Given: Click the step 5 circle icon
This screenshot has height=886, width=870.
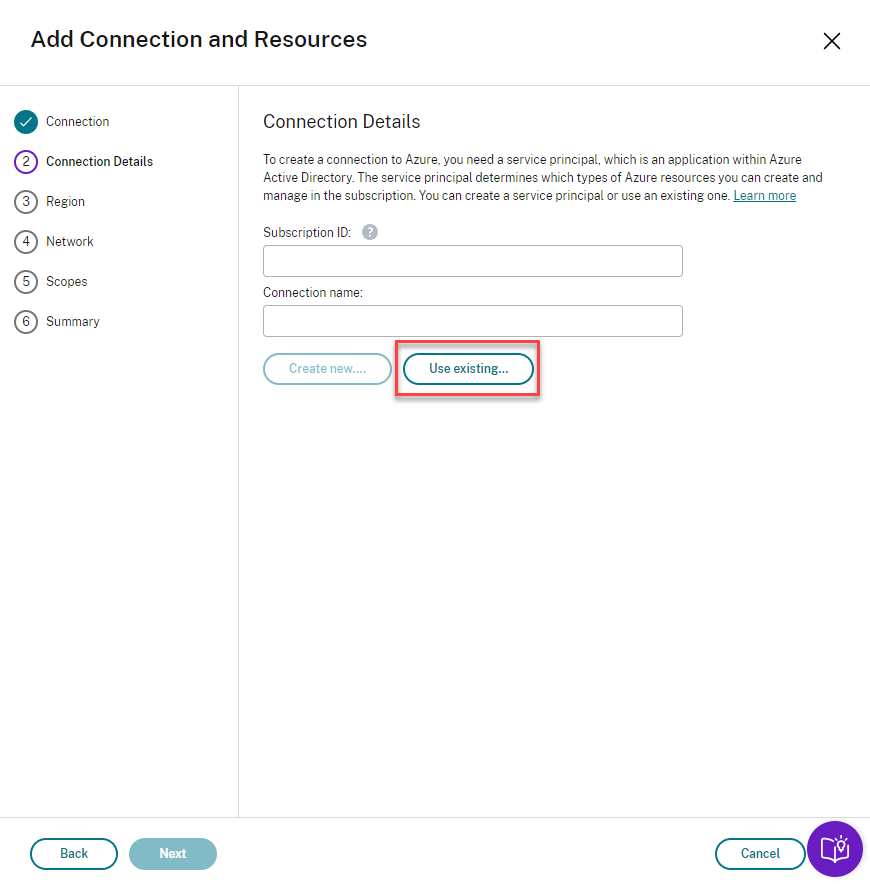Looking at the screenshot, I should tap(26, 282).
